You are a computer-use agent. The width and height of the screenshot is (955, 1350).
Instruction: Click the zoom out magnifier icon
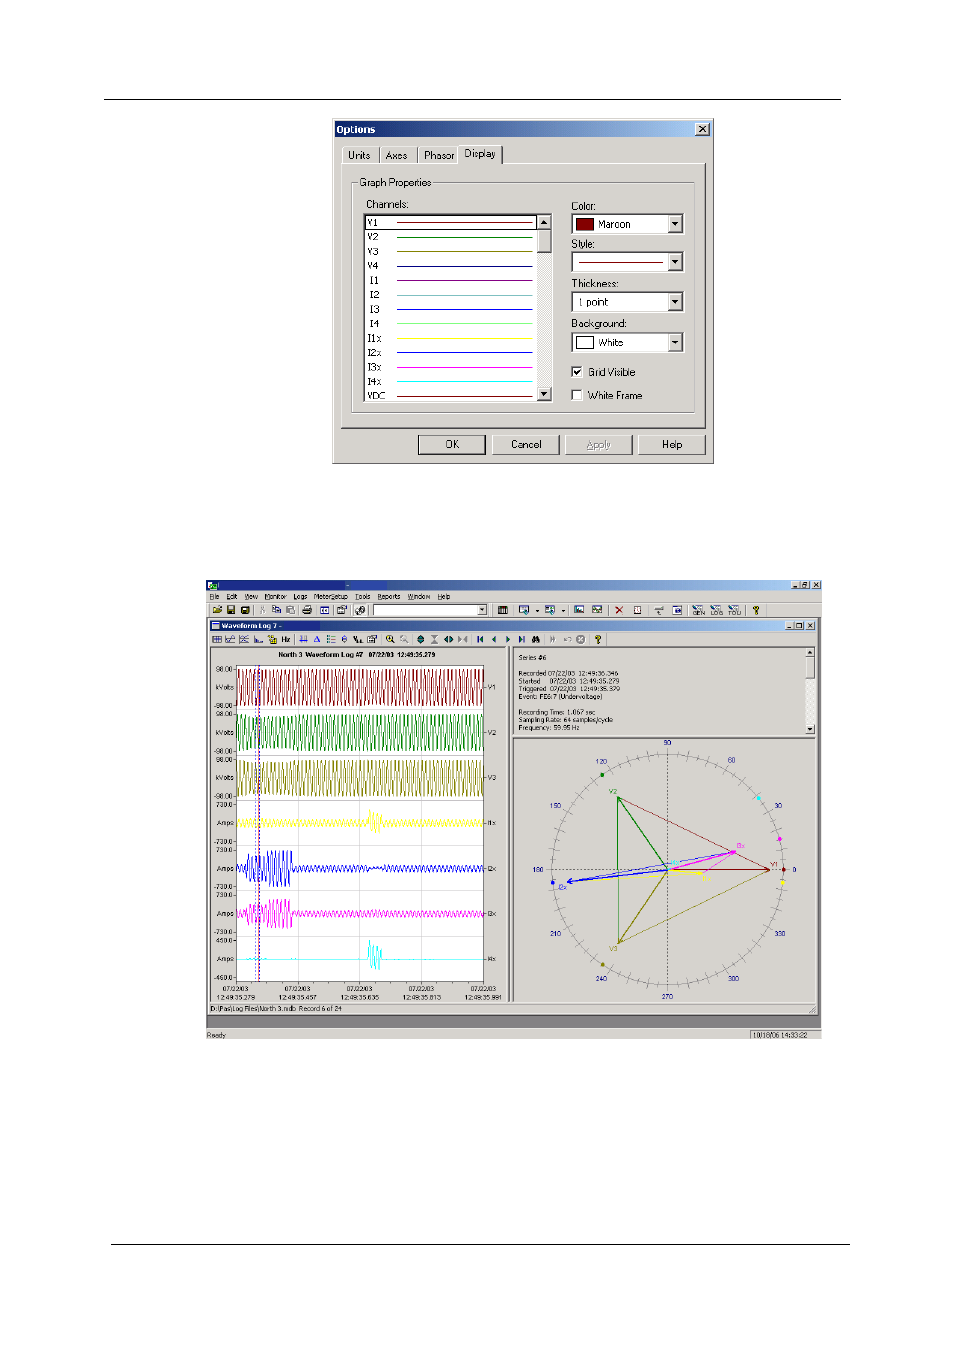tap(404, 639)
